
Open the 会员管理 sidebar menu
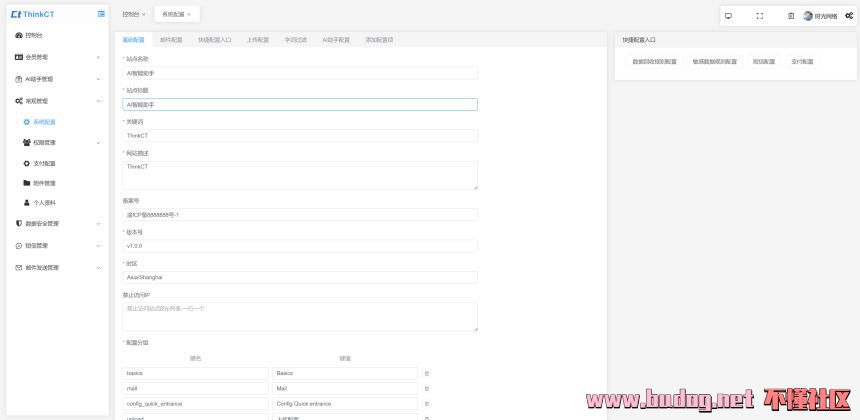[x=58, y=57]
